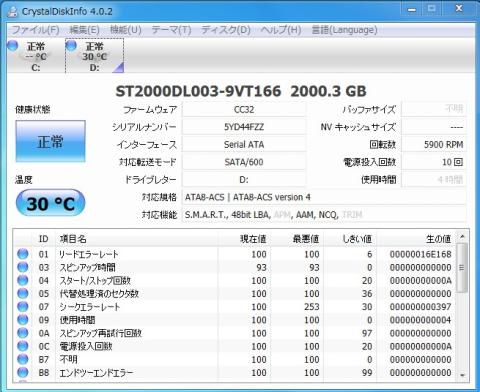Click the raw value 00000016E168
480x392 pixels.
(x=420, y=254)
